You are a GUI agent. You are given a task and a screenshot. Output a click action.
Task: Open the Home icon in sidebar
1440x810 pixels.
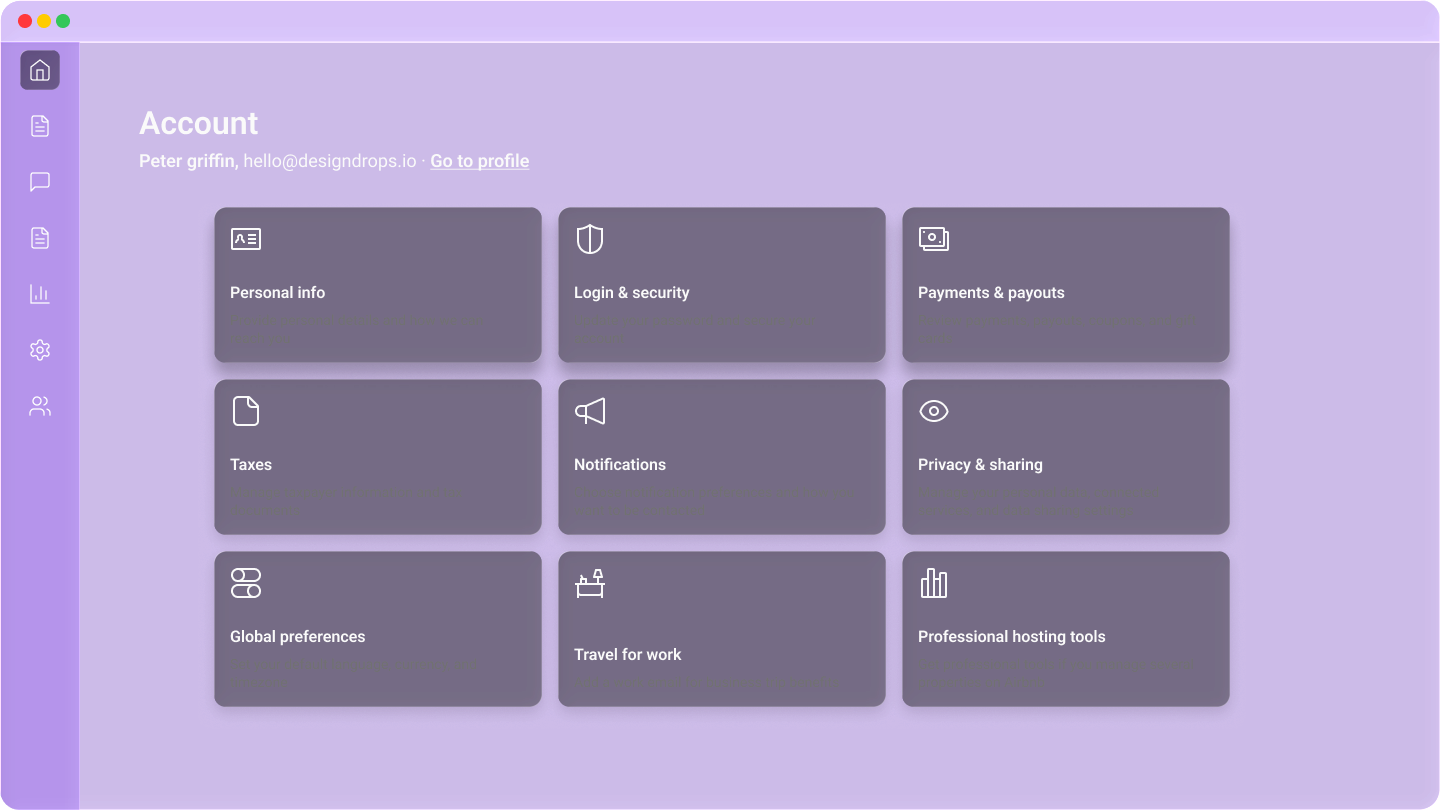click(x=40, y=70)
